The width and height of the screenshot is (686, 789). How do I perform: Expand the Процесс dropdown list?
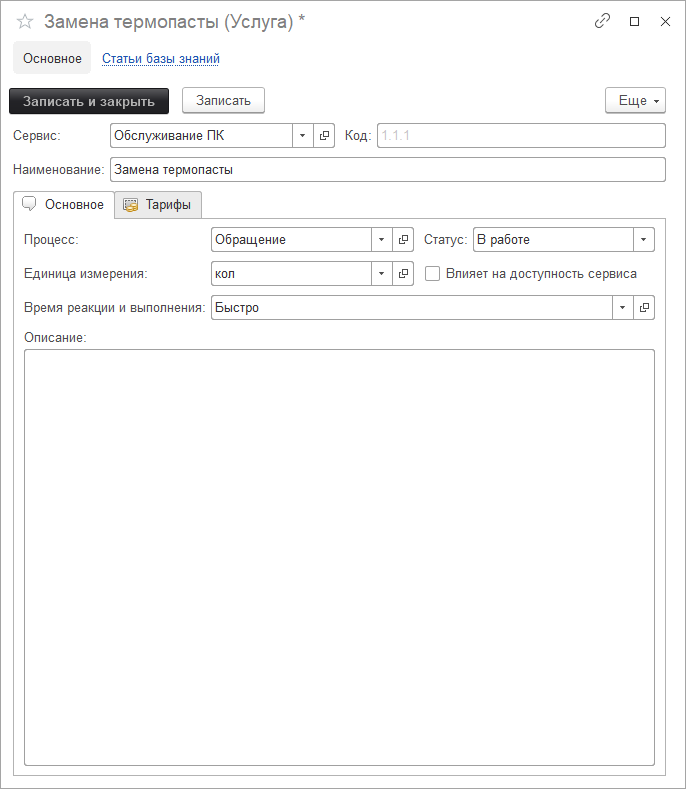(x=381, y=240)
